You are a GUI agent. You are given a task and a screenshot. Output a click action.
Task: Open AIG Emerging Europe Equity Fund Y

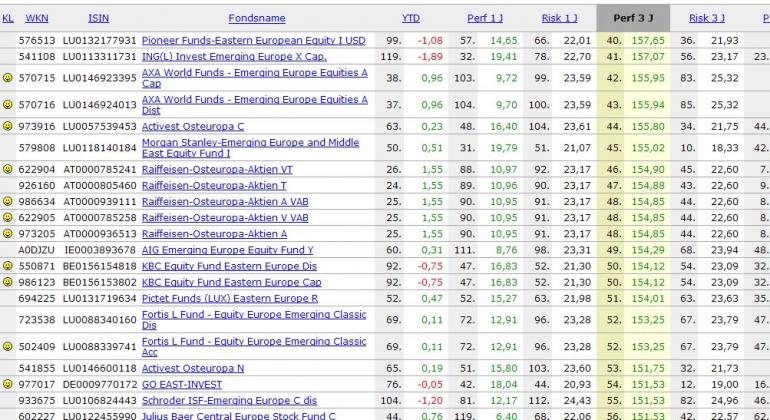(227, 250)
